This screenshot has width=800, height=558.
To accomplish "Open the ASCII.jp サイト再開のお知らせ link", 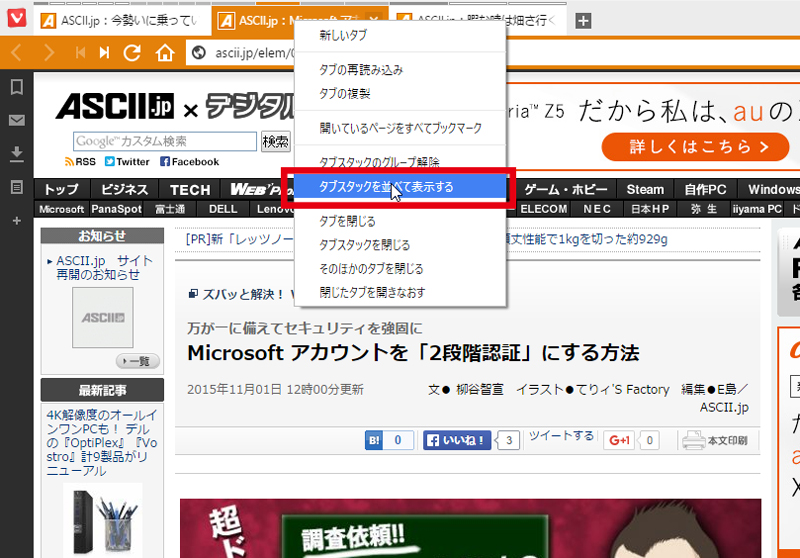I will coord(104,267).
